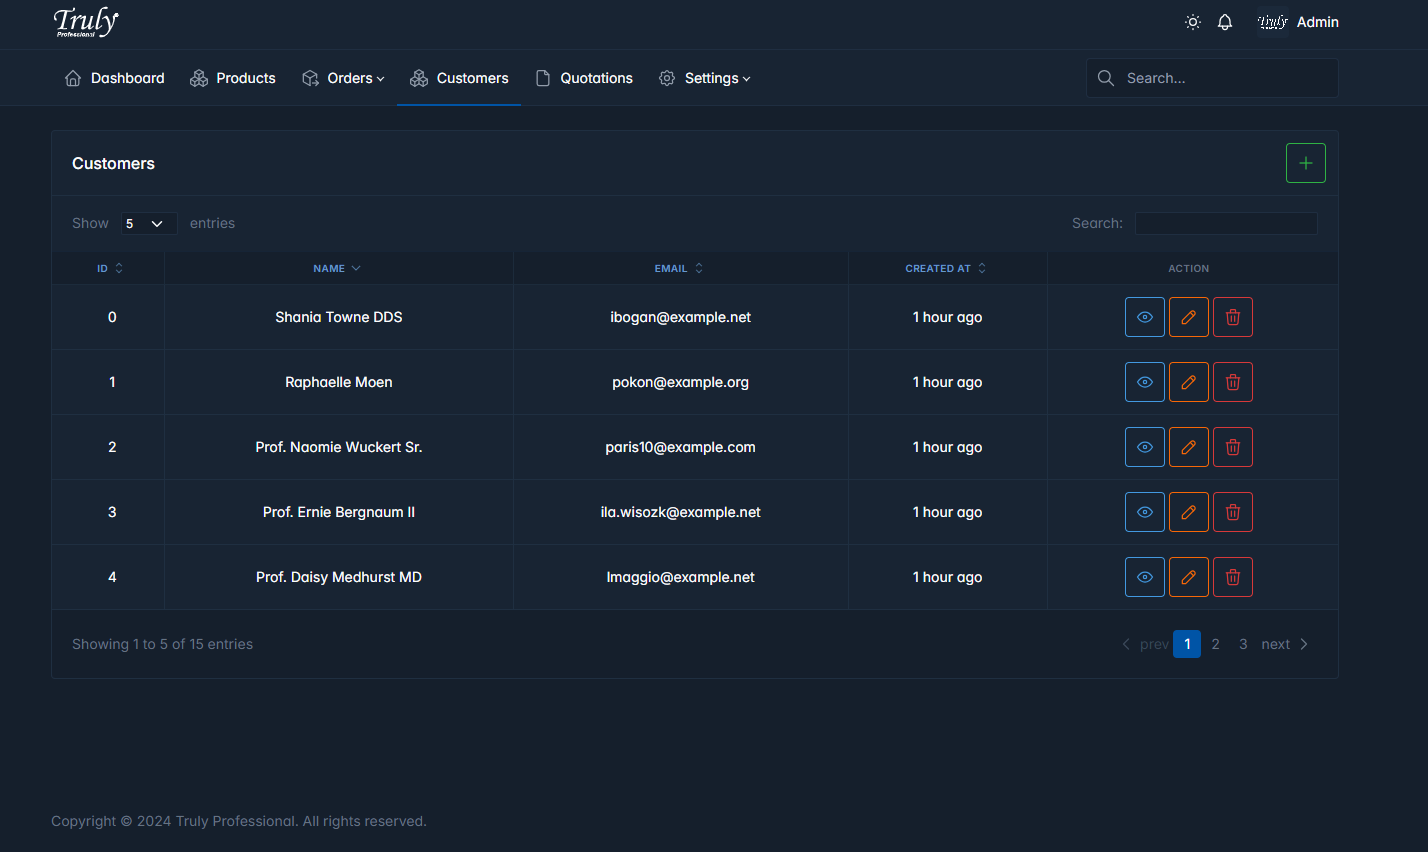This screenshot has height=852, width=1428.
Task: Toggle light/dark theme sun icon
Action: click(1192, 22)
